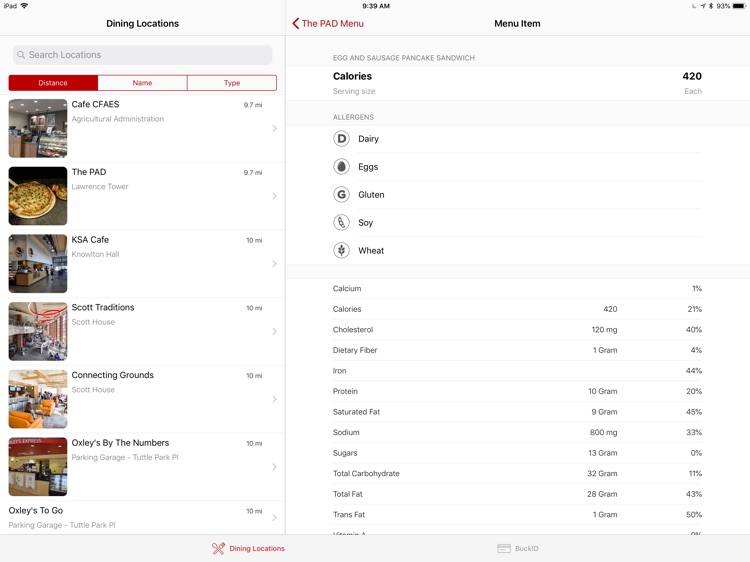Select Connecting Grounds location name
The image size is (750, 562).
click(113, 375)
